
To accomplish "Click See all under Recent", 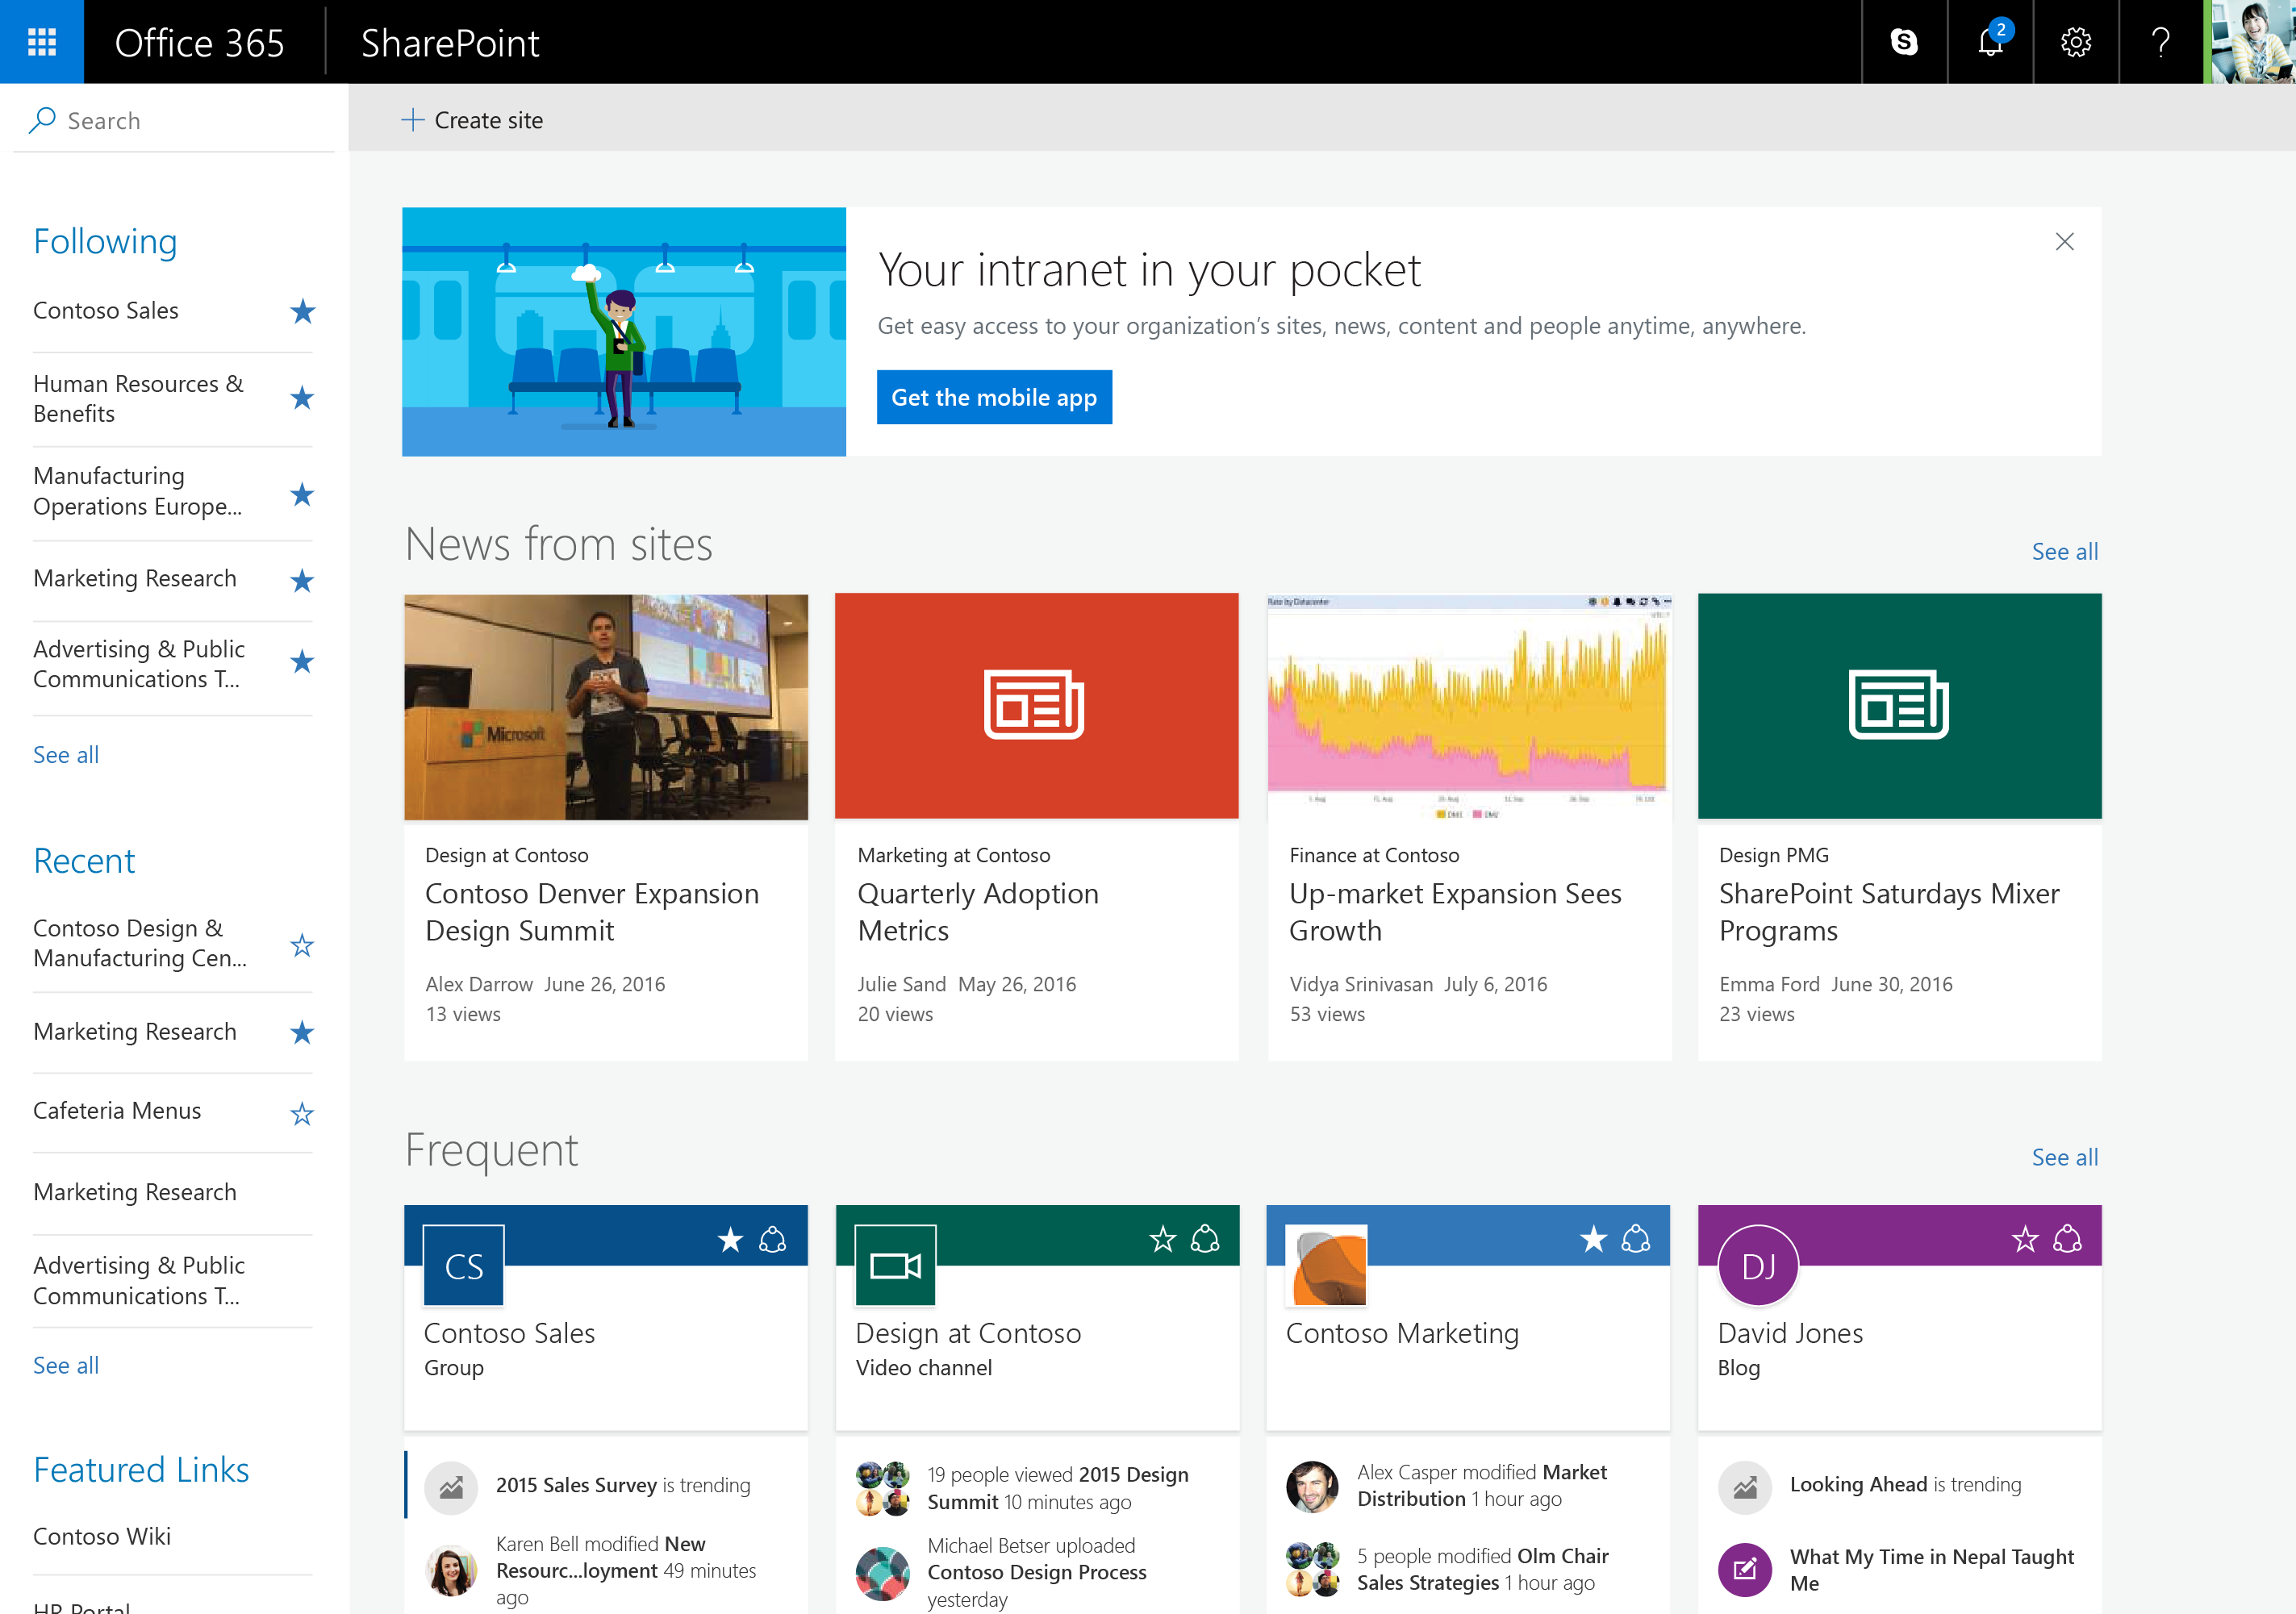I will (66, 1365).
